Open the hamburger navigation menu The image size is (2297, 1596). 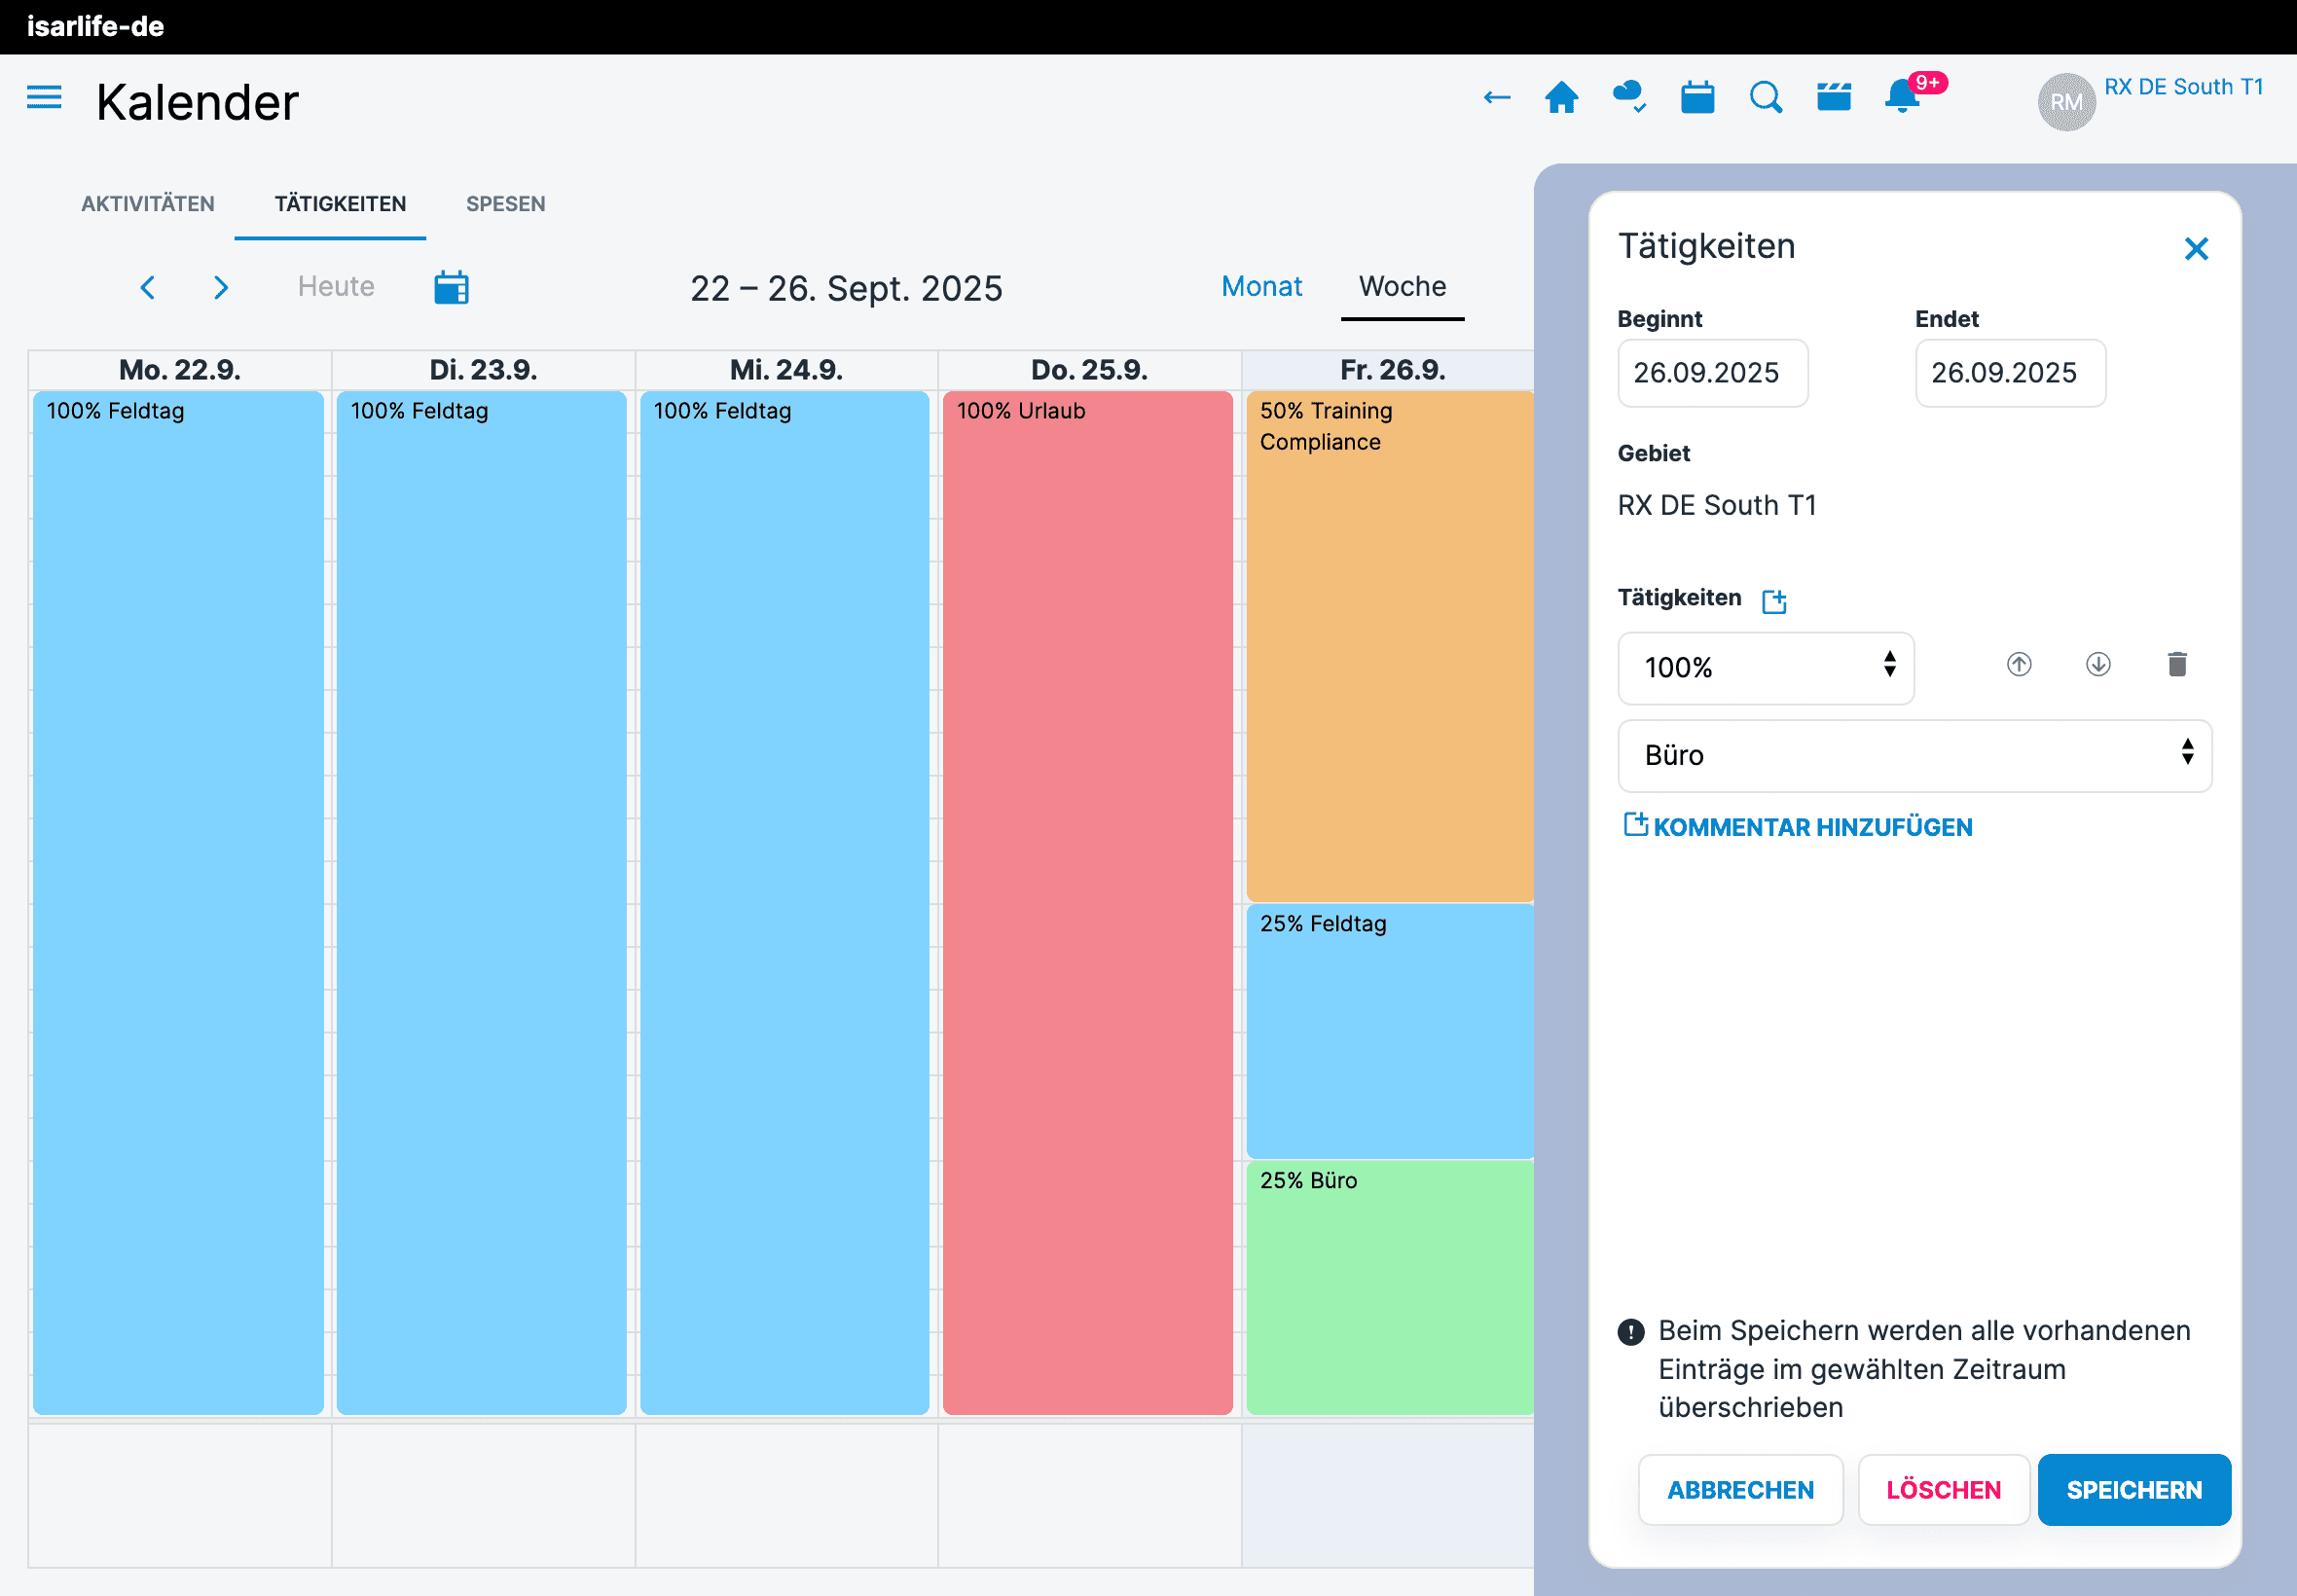point(44,97)
